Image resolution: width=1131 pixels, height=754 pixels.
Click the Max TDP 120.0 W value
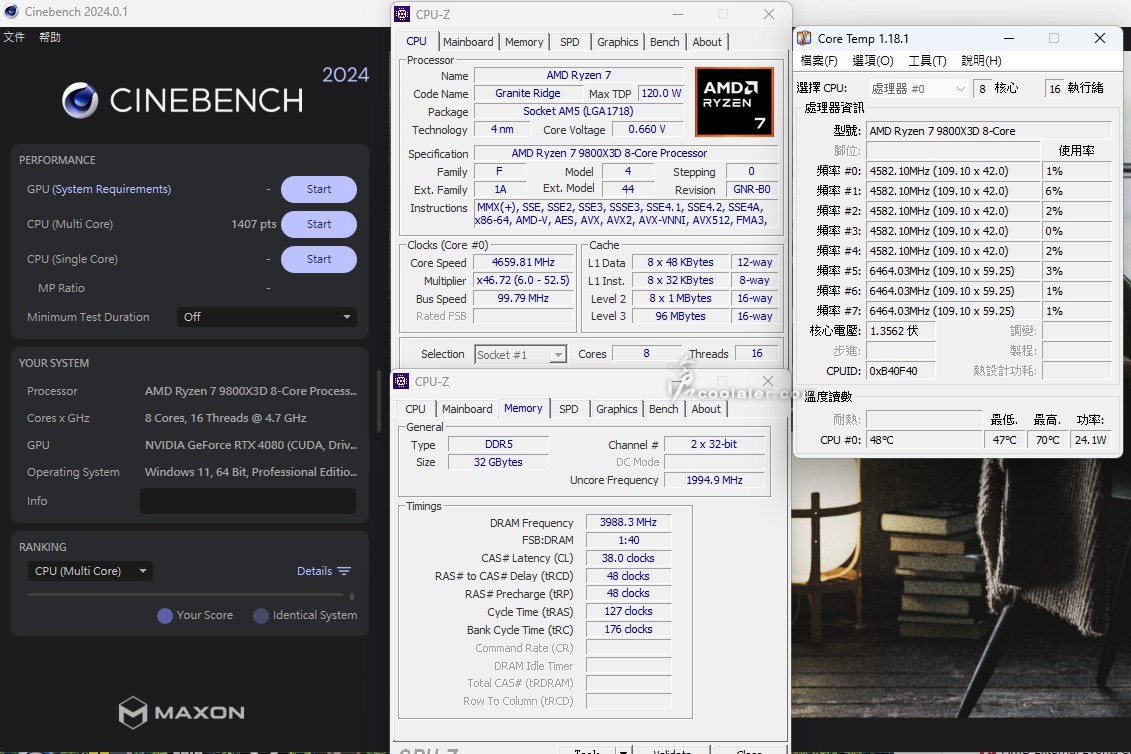(x=661, y=93)
